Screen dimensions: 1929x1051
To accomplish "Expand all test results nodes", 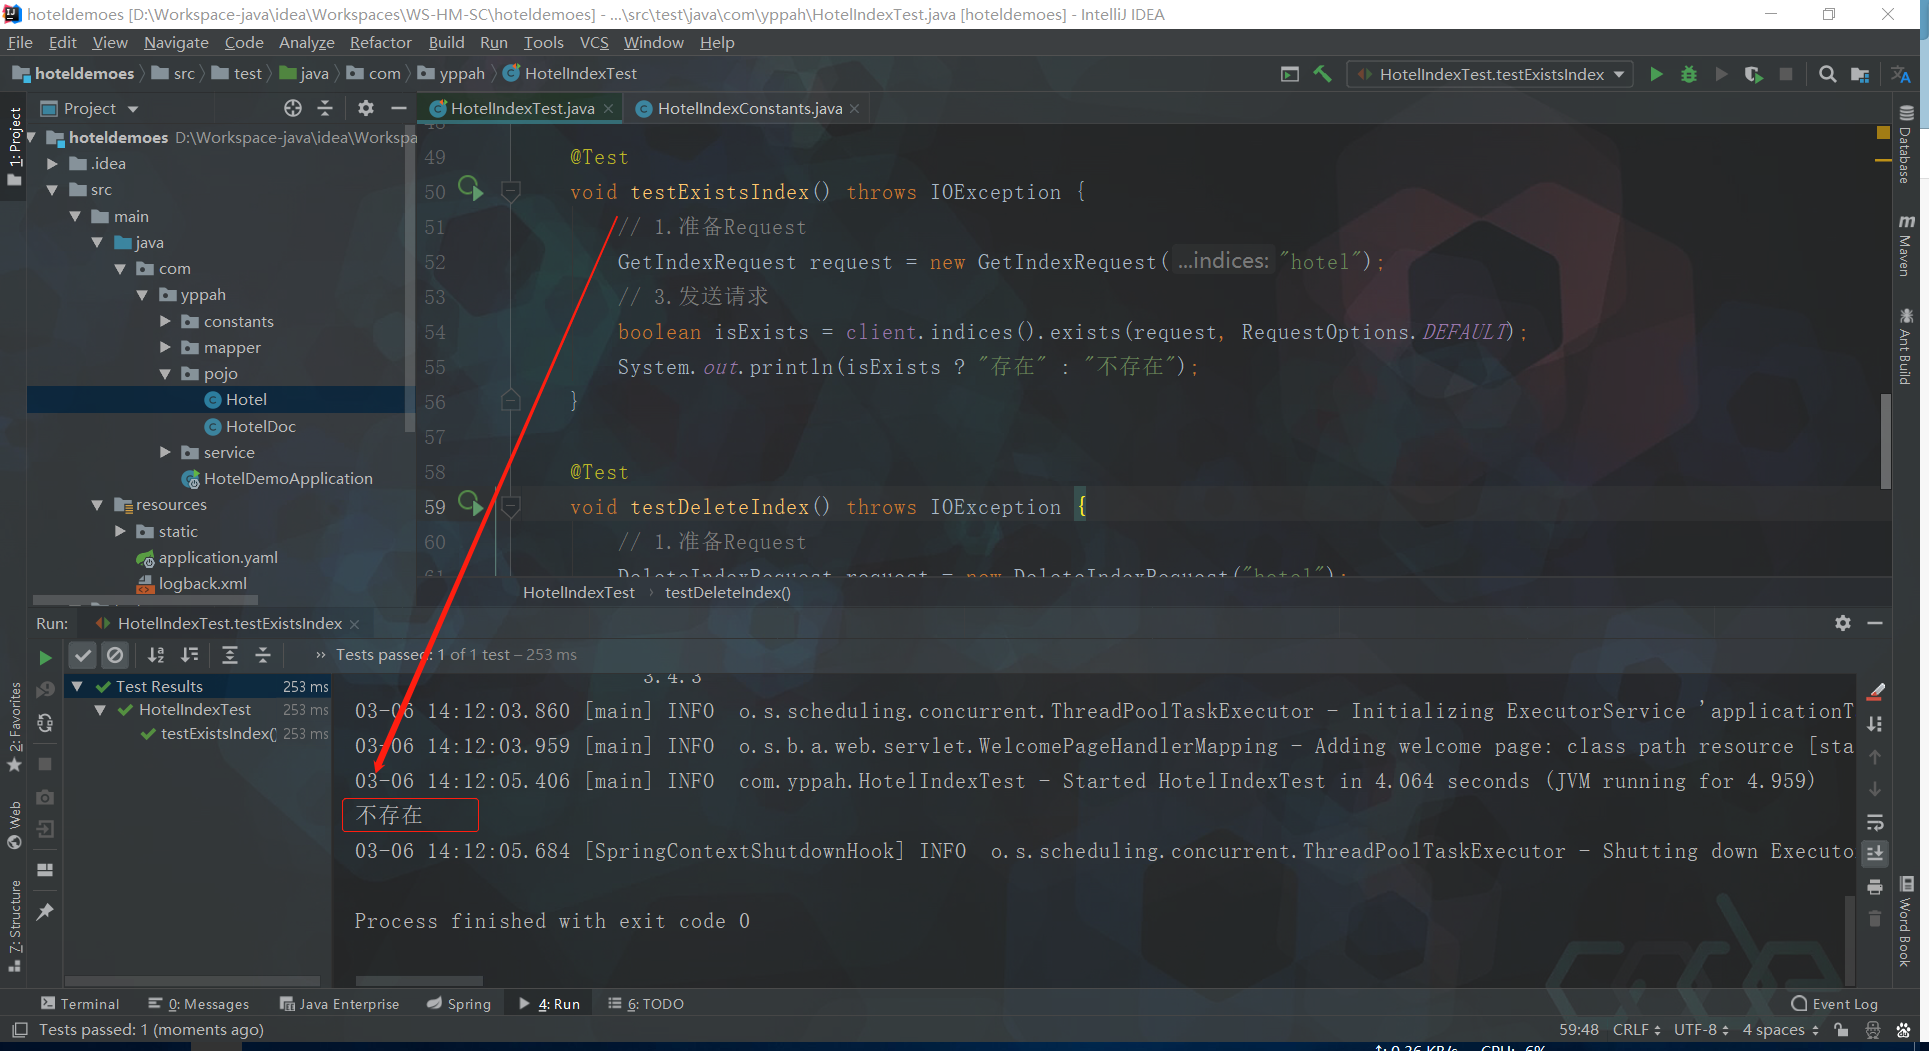I will 230,655.
